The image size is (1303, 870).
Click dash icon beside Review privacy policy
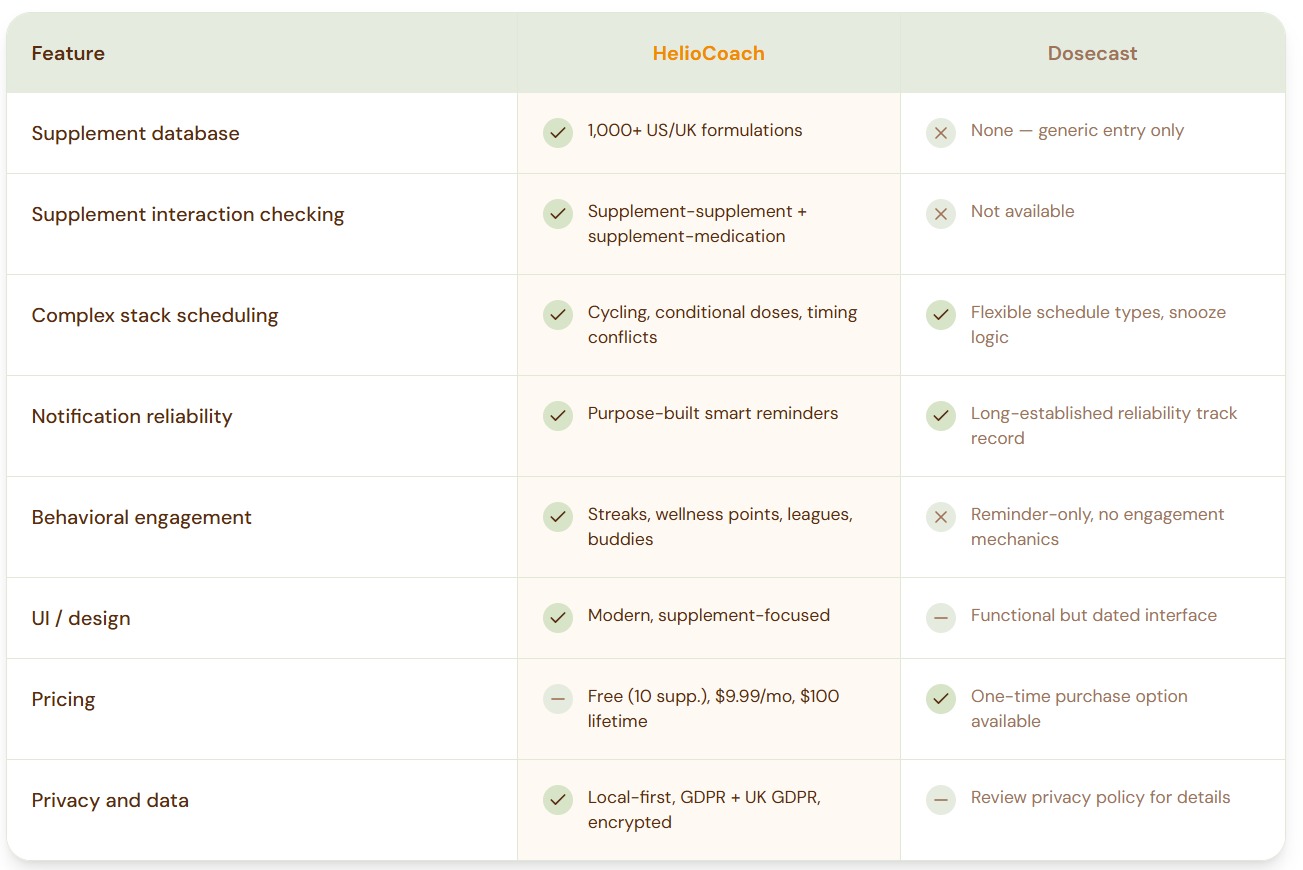(x=940, y=799)
